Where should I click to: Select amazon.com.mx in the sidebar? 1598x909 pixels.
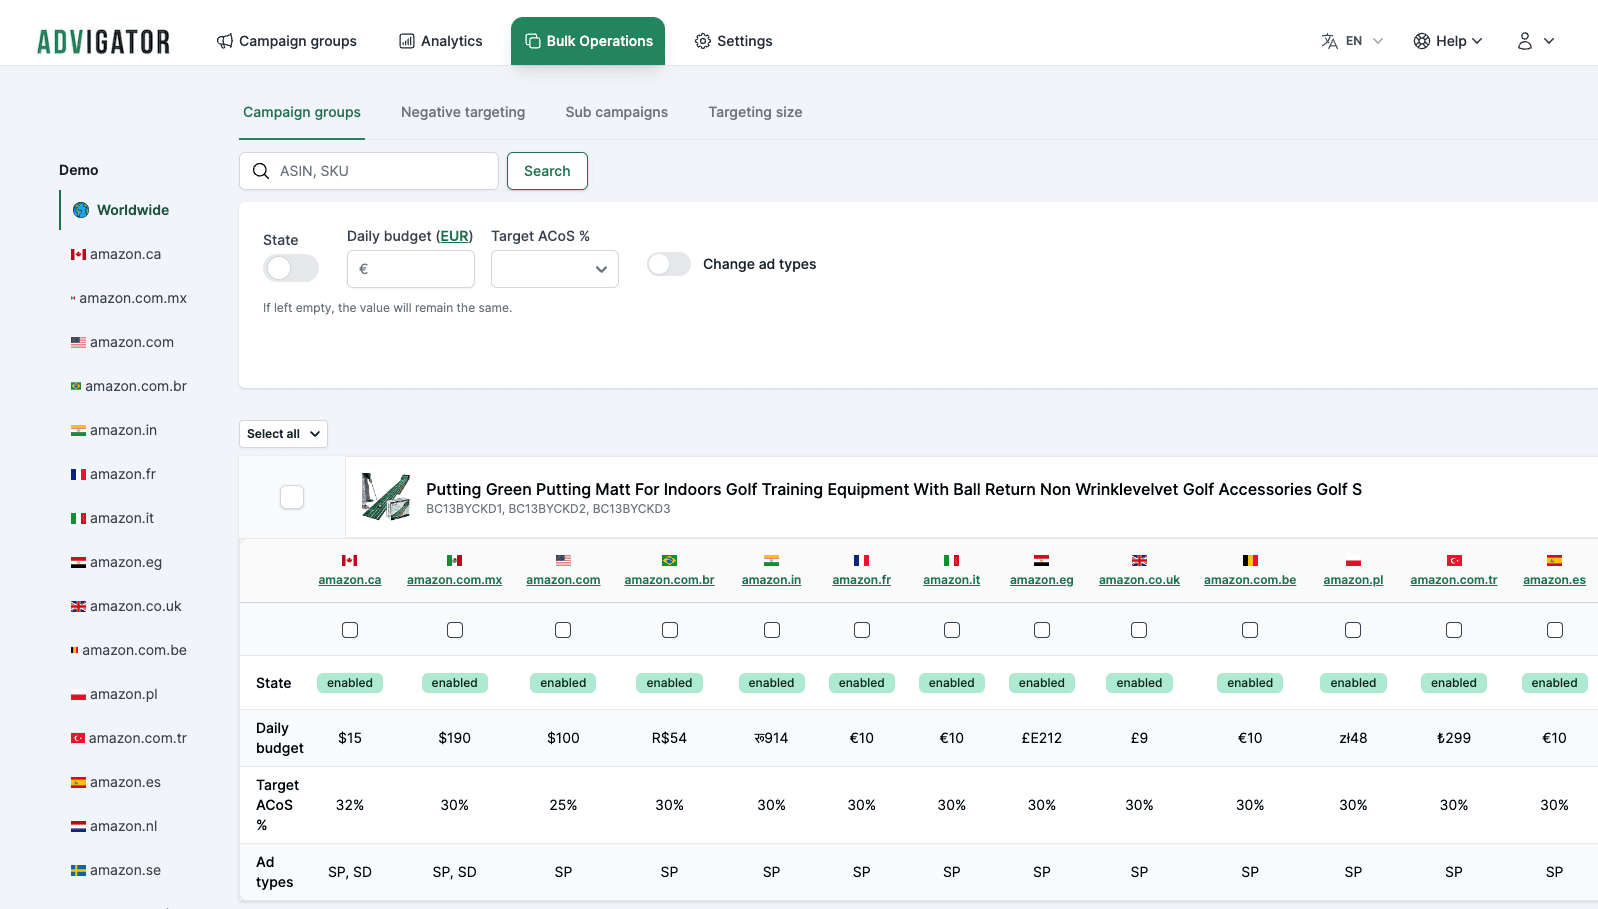pos(133,298)
